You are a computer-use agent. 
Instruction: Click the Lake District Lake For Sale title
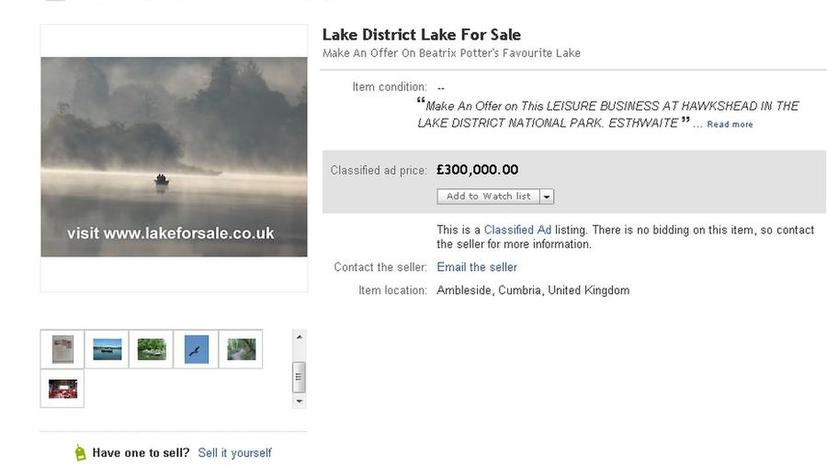pyautogui.click(x=421, y=35)
